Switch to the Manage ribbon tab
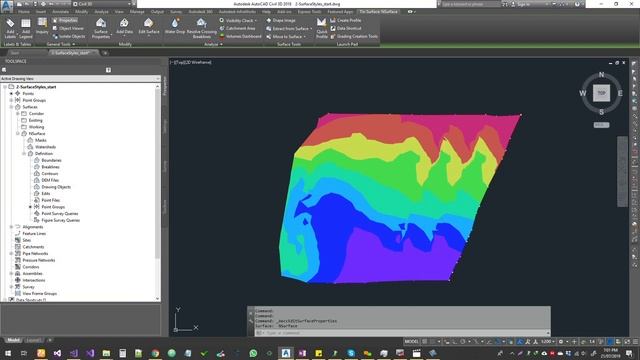 pyautogui.click(x=137, y=12)
